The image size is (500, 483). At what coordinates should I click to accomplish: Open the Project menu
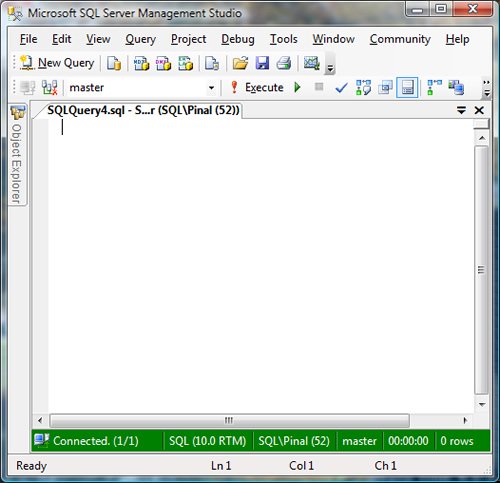point(188,39)
